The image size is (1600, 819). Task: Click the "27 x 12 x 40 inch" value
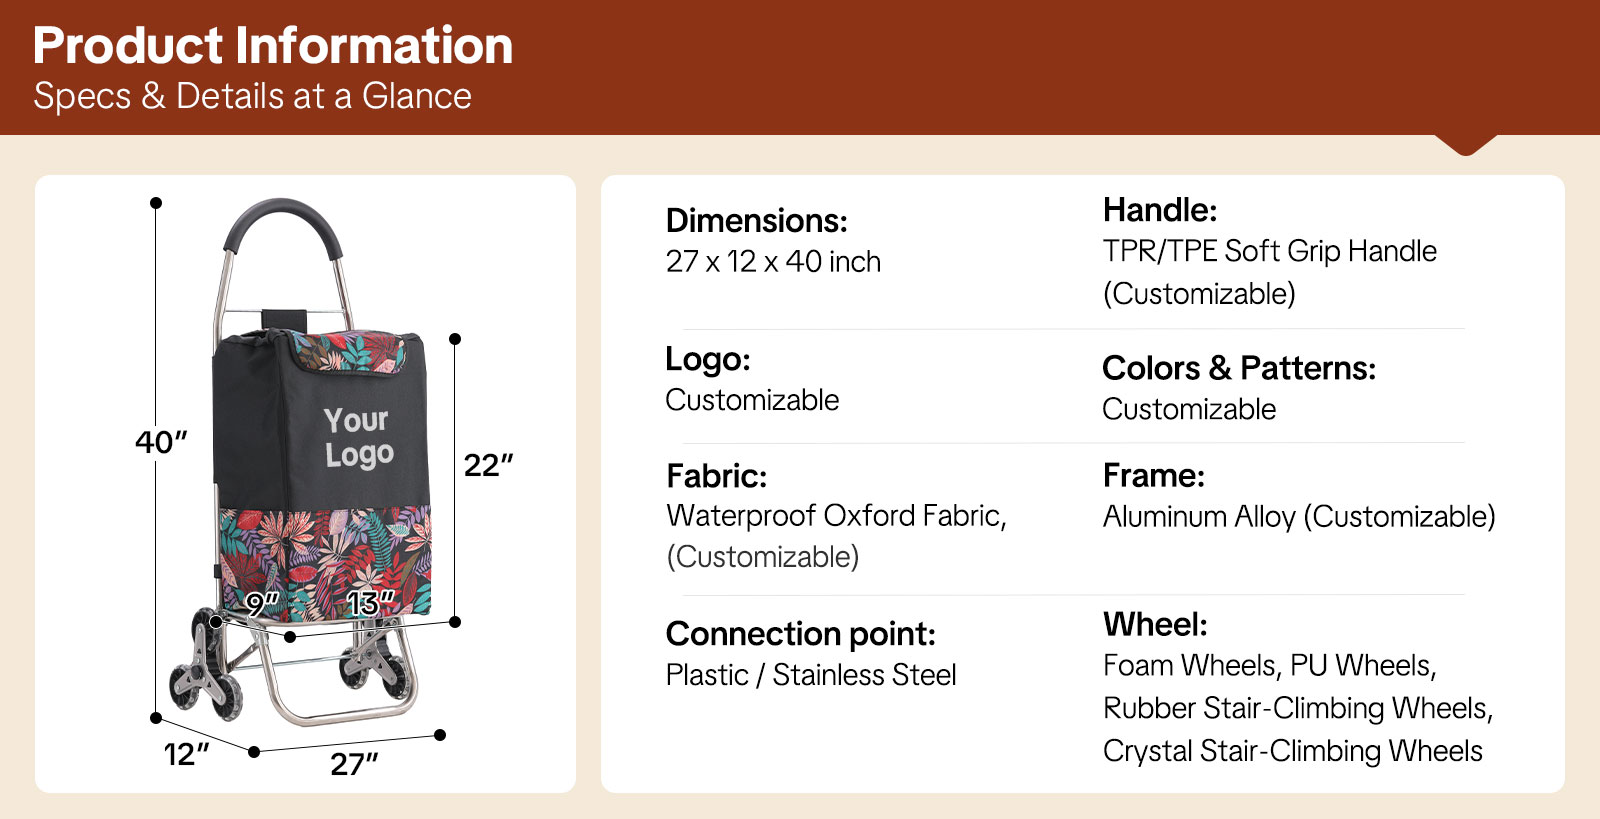pos(773,262)
